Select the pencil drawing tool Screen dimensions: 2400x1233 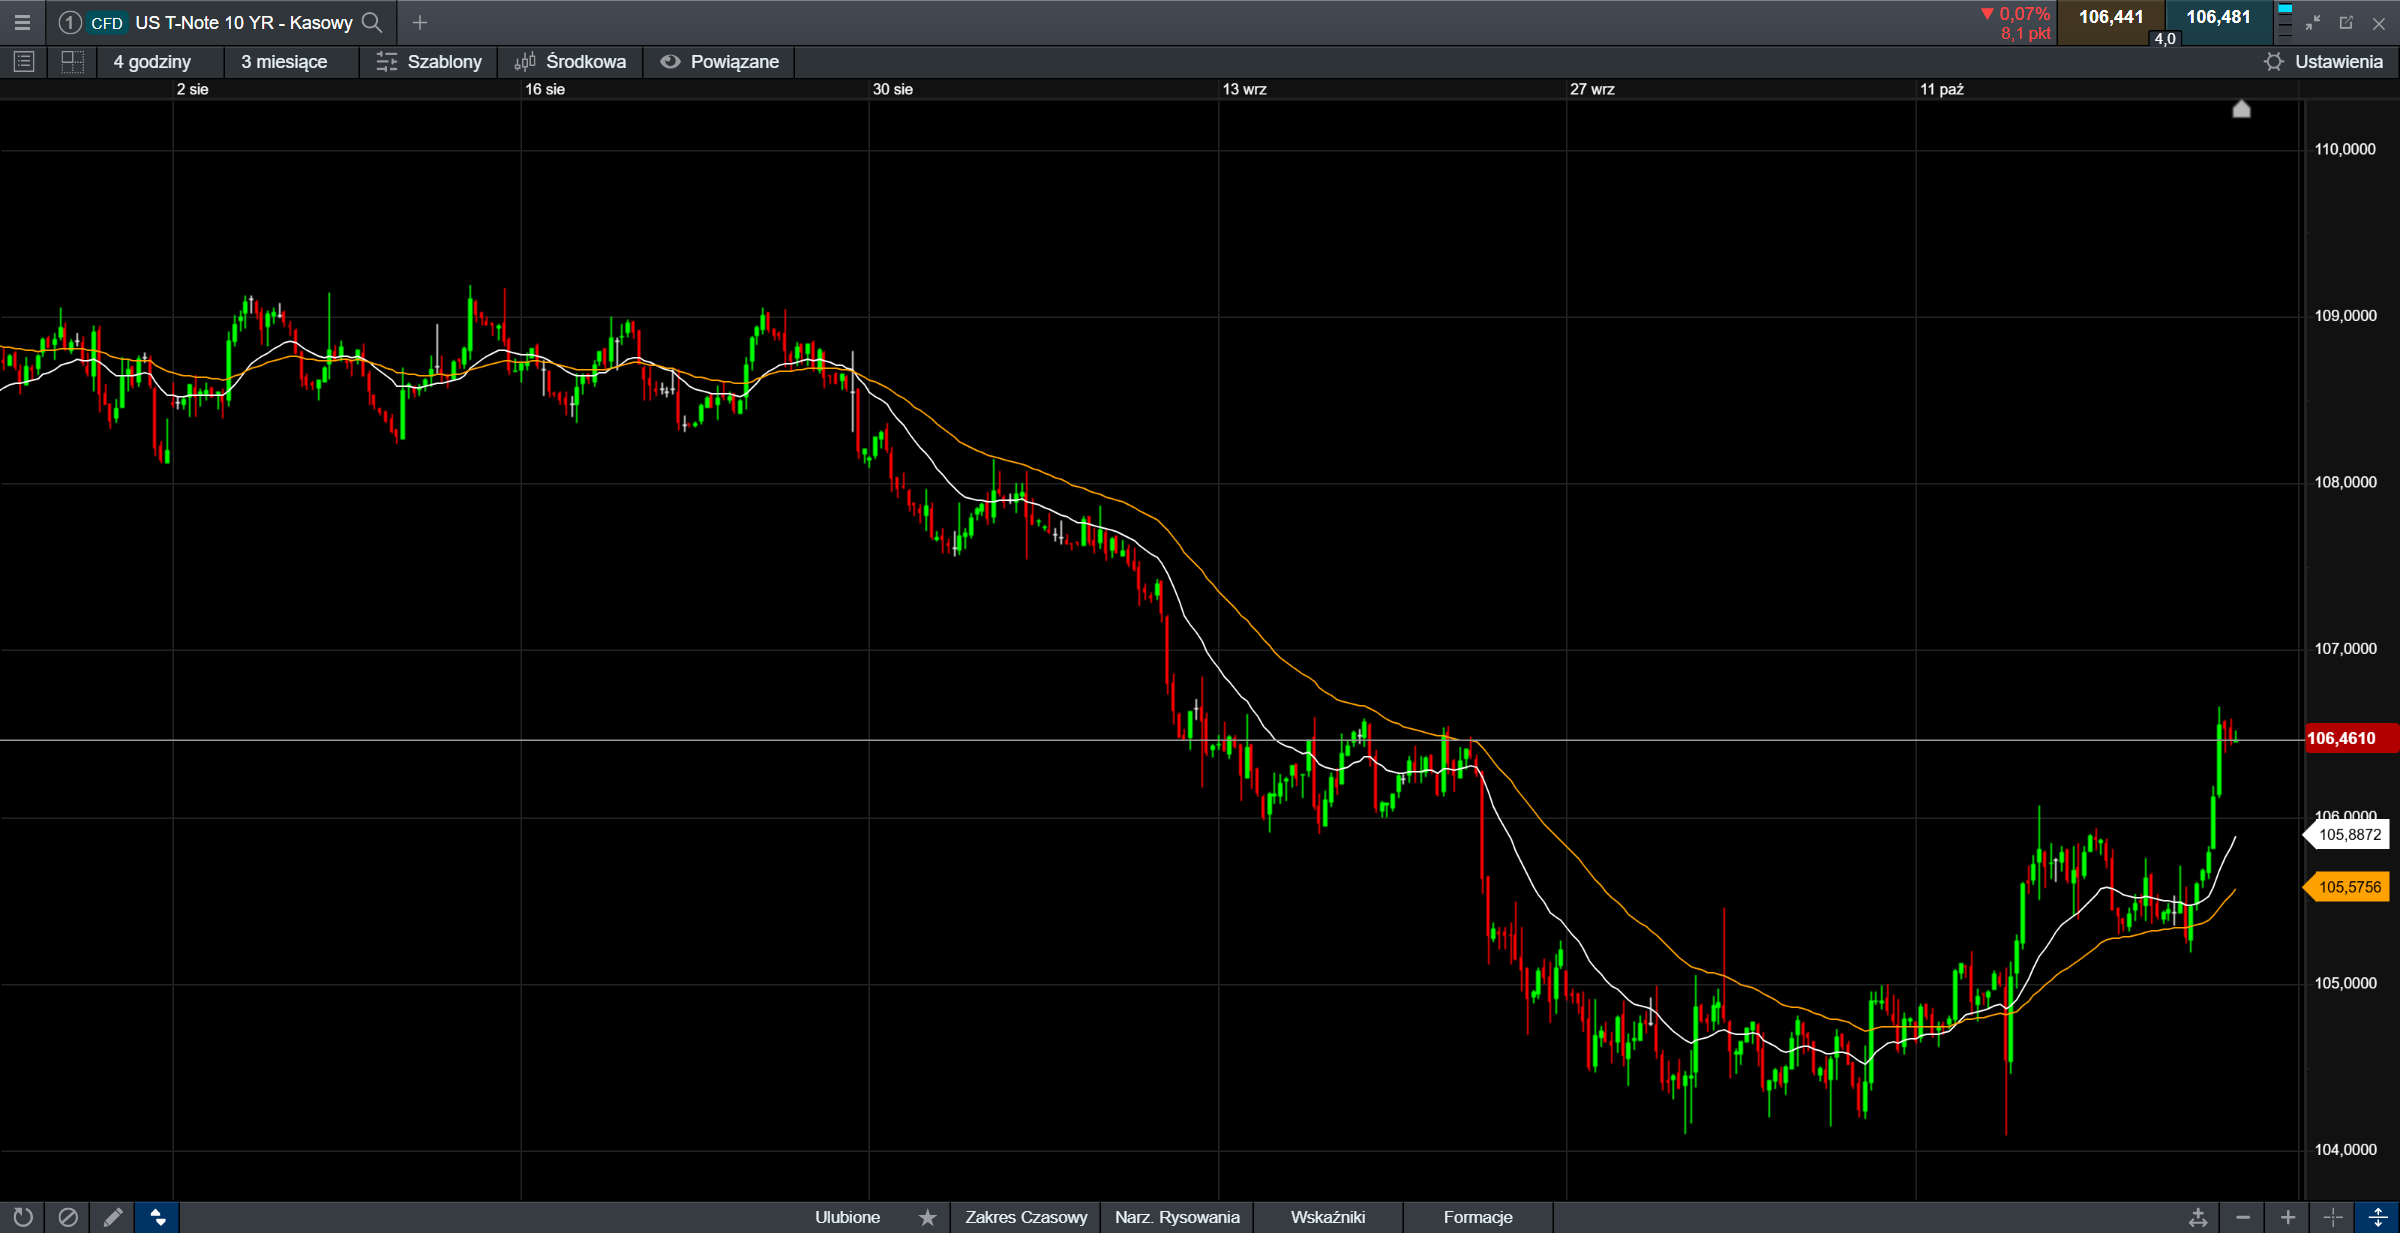(113, 1217)
